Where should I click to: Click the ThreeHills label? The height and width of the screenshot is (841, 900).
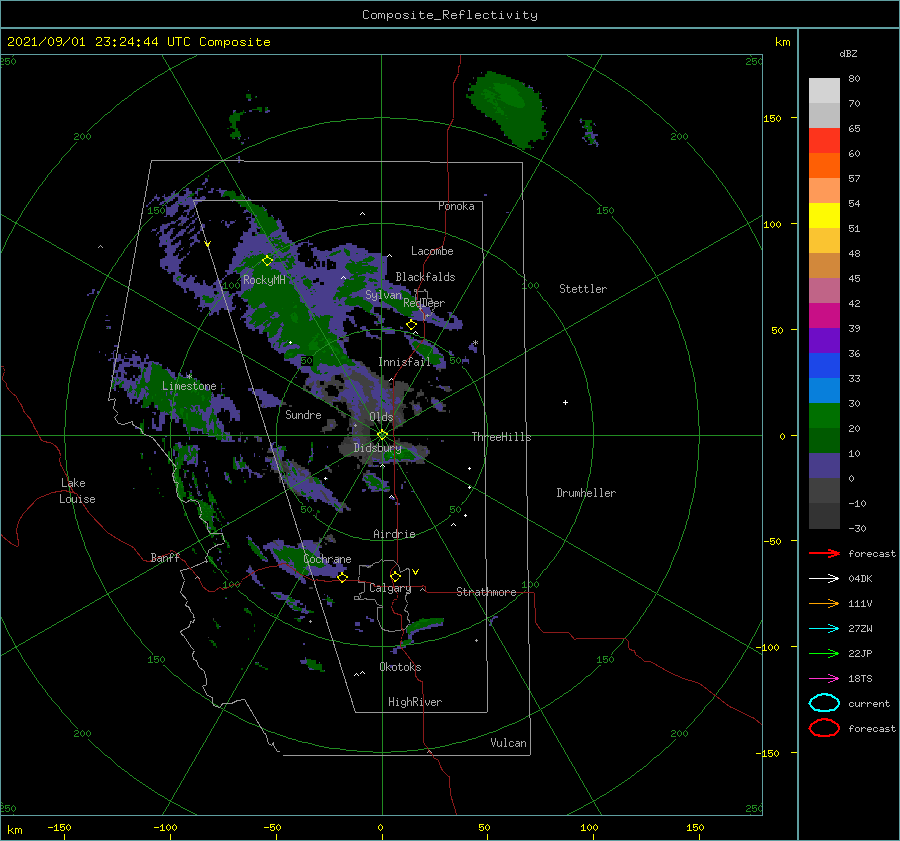(x=501, y=437)
